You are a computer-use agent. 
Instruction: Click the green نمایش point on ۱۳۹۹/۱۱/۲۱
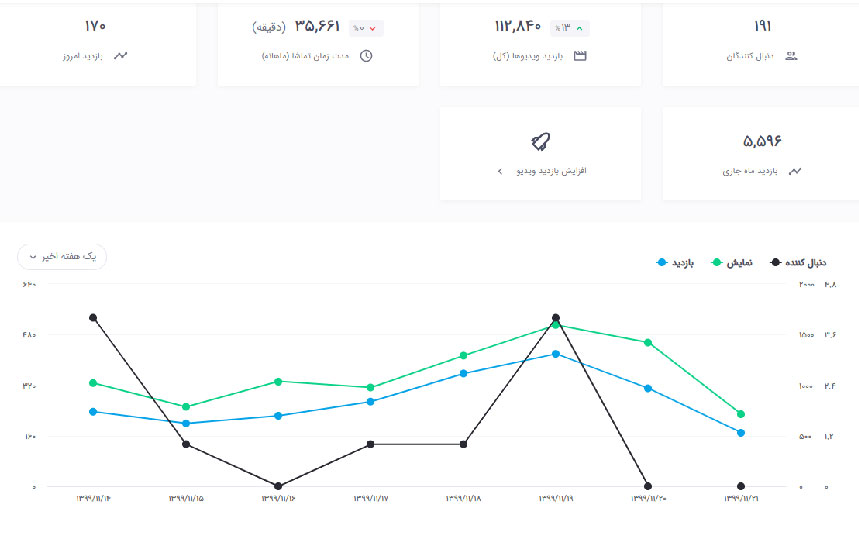741,414
